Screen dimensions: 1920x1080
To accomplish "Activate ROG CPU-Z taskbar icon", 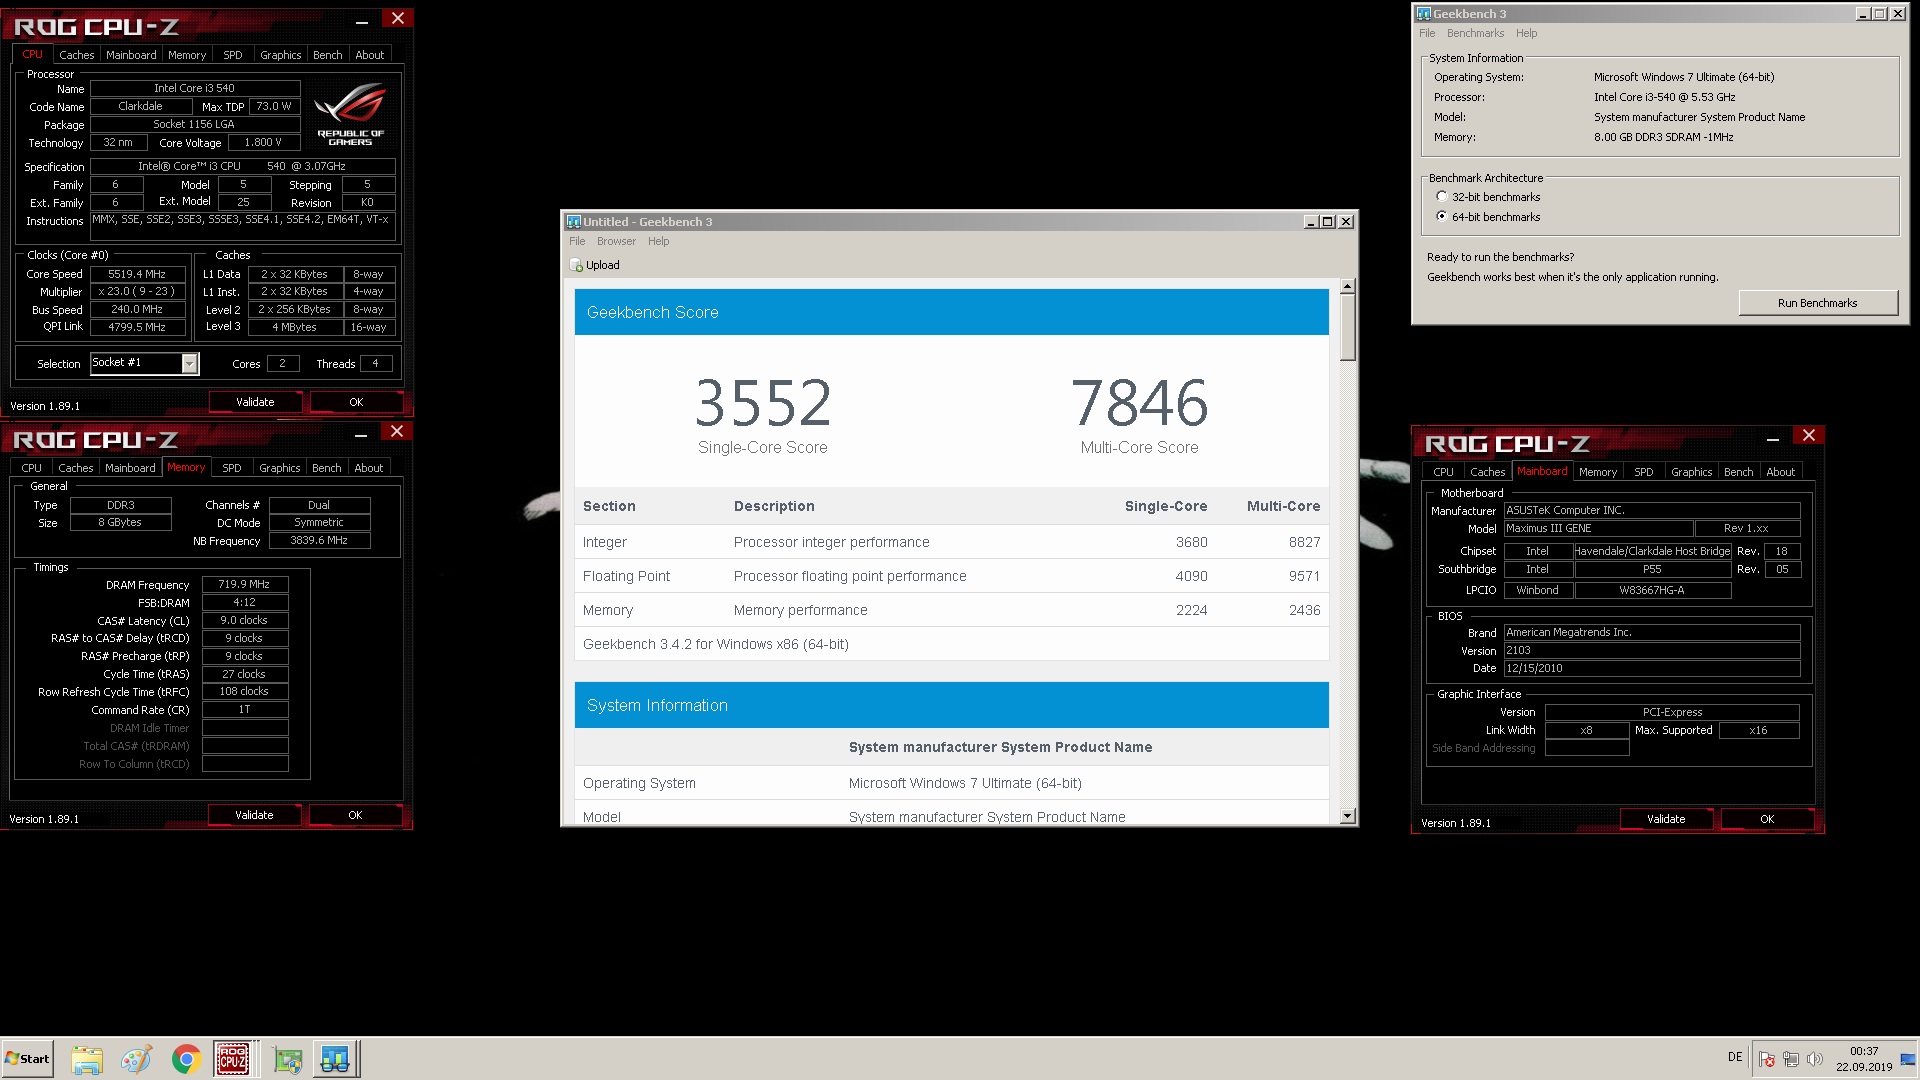I will coord(233,1059).
